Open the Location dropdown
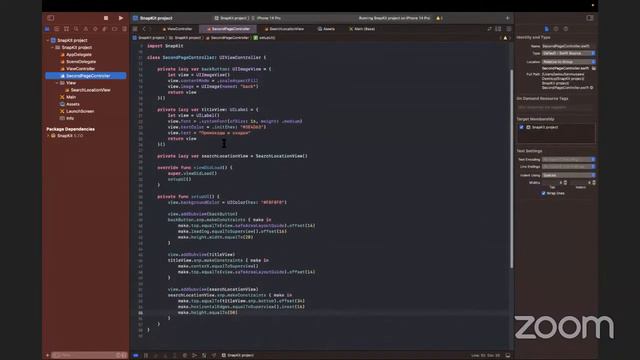The width and height of the screenshot is (640, 360). pyautogui.click(x=569, y=62)
